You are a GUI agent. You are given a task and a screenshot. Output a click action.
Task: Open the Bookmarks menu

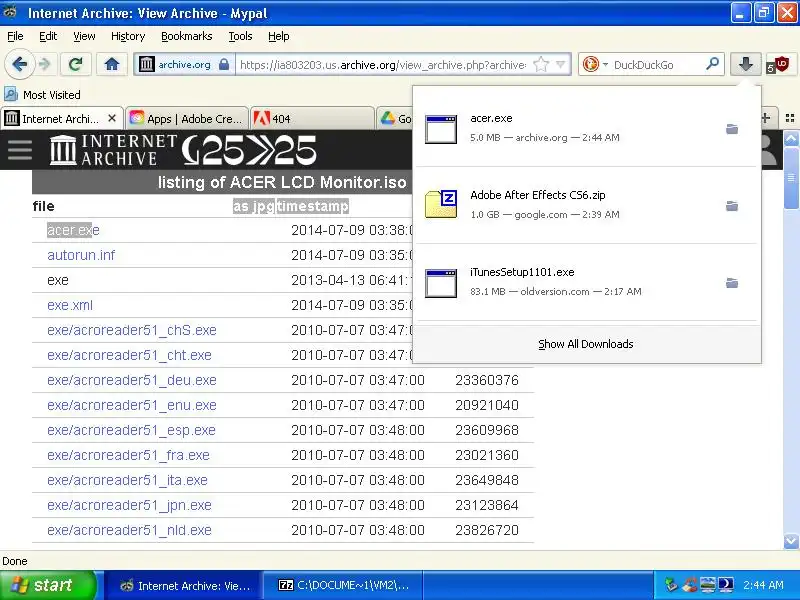187,36
